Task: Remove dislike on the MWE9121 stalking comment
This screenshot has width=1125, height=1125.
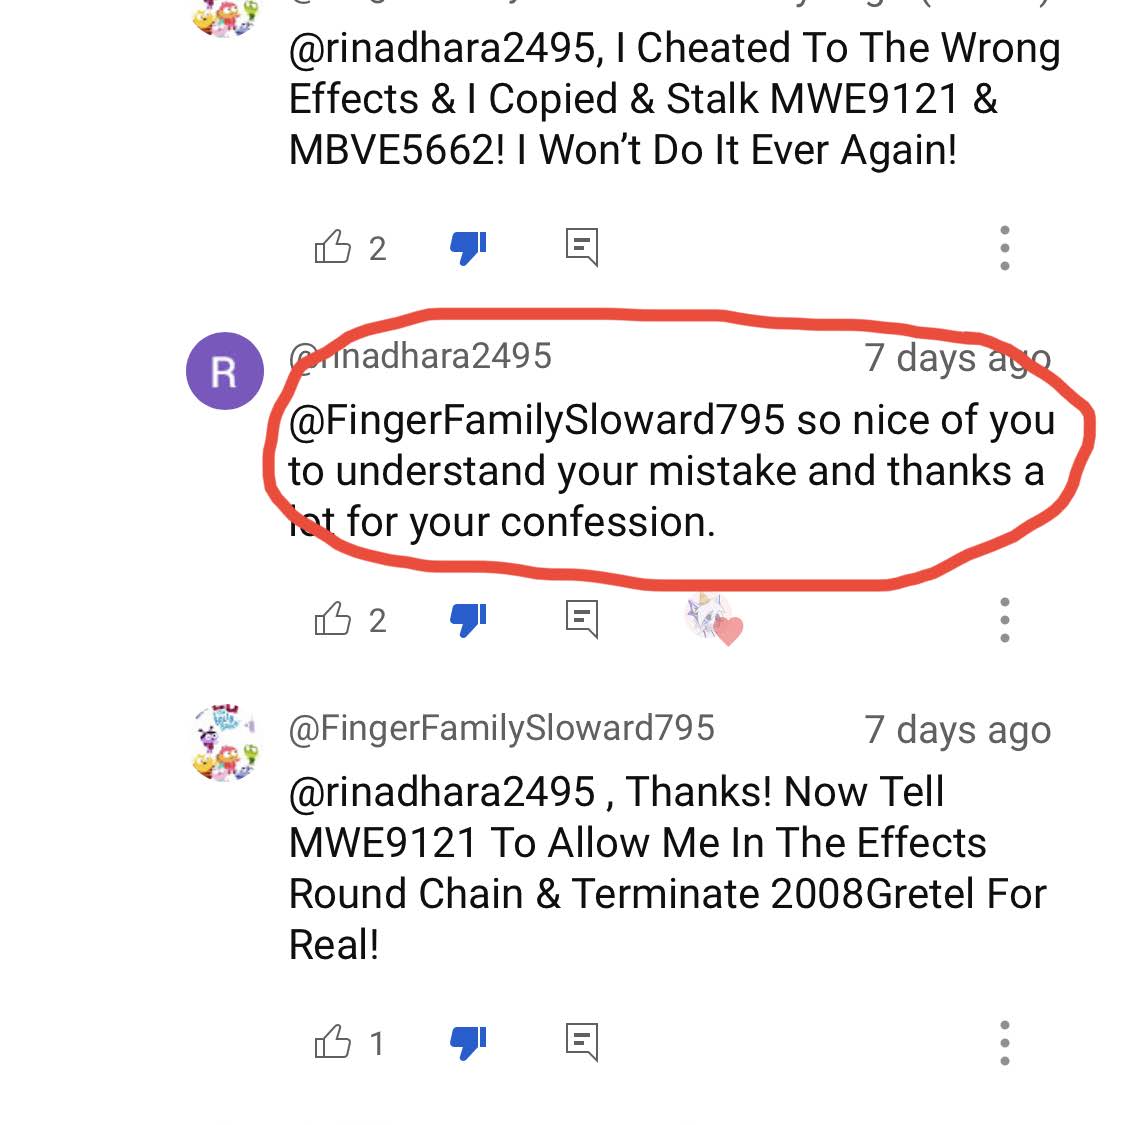Action: pos(469,248)
